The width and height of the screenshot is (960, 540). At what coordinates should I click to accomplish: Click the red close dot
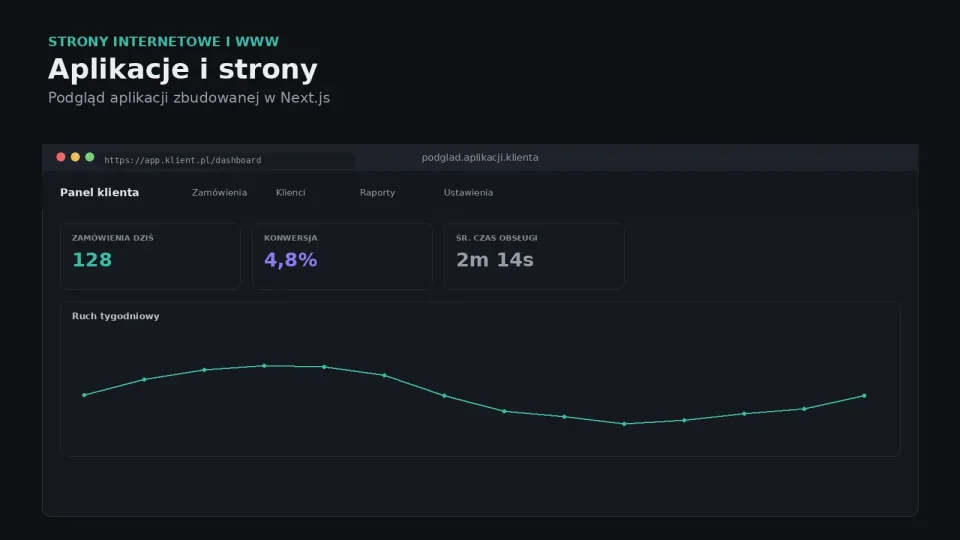coord(61,157)
